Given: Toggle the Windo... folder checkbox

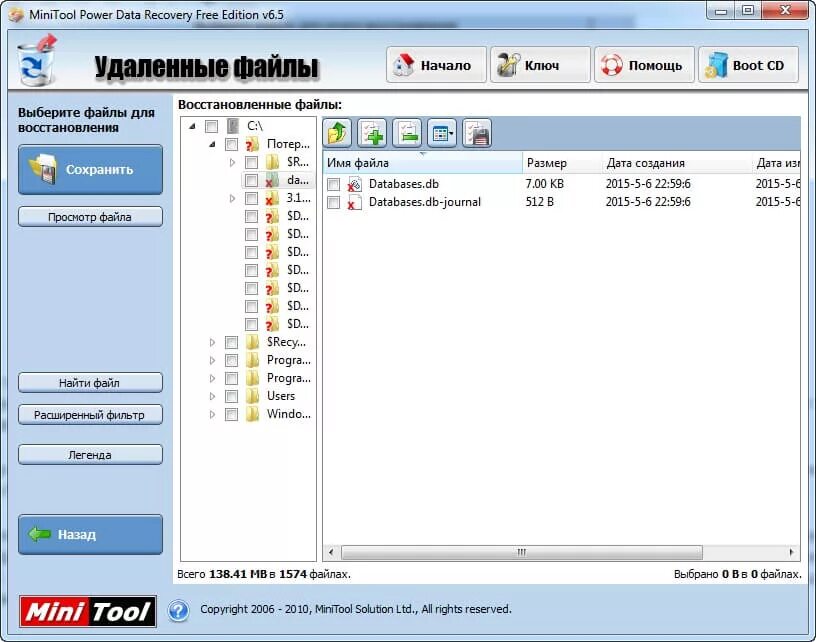Looking at the screenshot, I should click(x=232, y=414).
